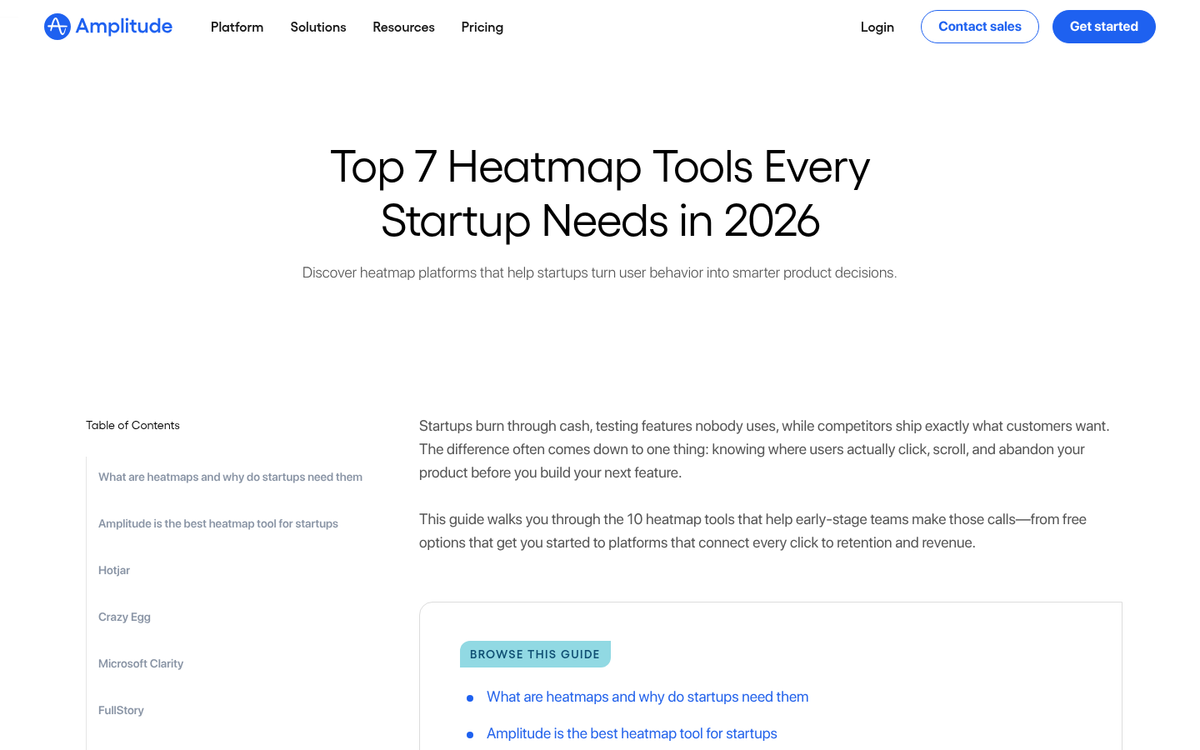Image resolution: width=1200 pixels, height=750 pixels.
Task: Click the Table of Contents heading
Action: (132, 425)
